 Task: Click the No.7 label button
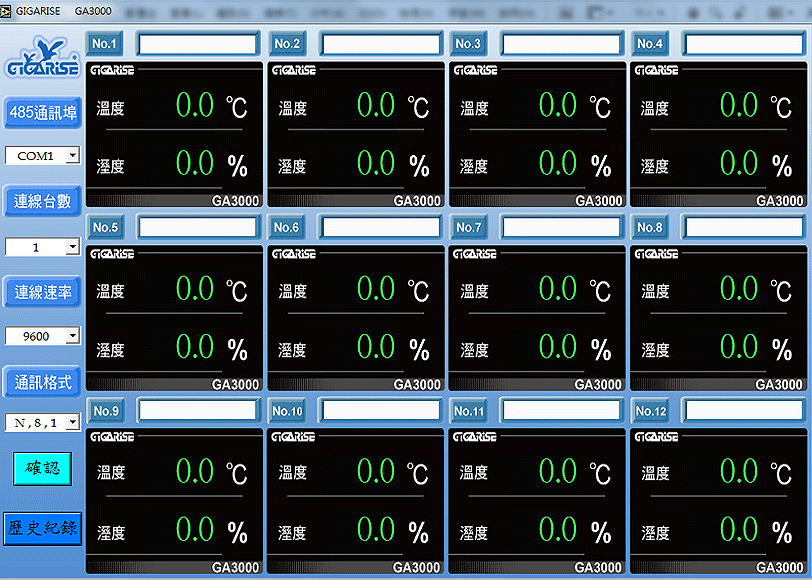click(x=468, y=227)
